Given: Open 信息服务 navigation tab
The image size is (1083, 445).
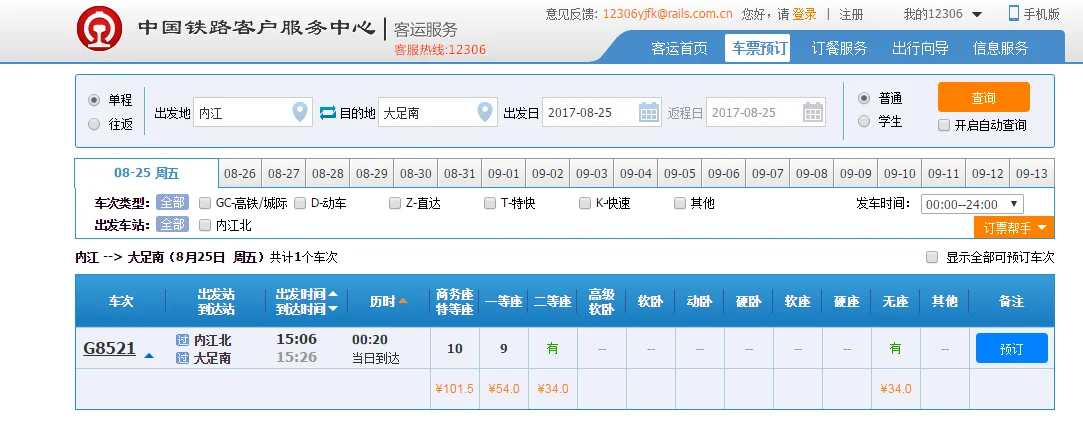Looking at the screenshot, I should tap(1001, 48).
